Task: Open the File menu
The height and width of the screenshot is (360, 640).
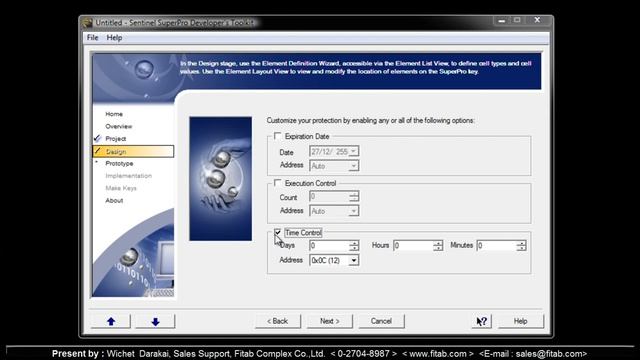Action: [93, 38]
